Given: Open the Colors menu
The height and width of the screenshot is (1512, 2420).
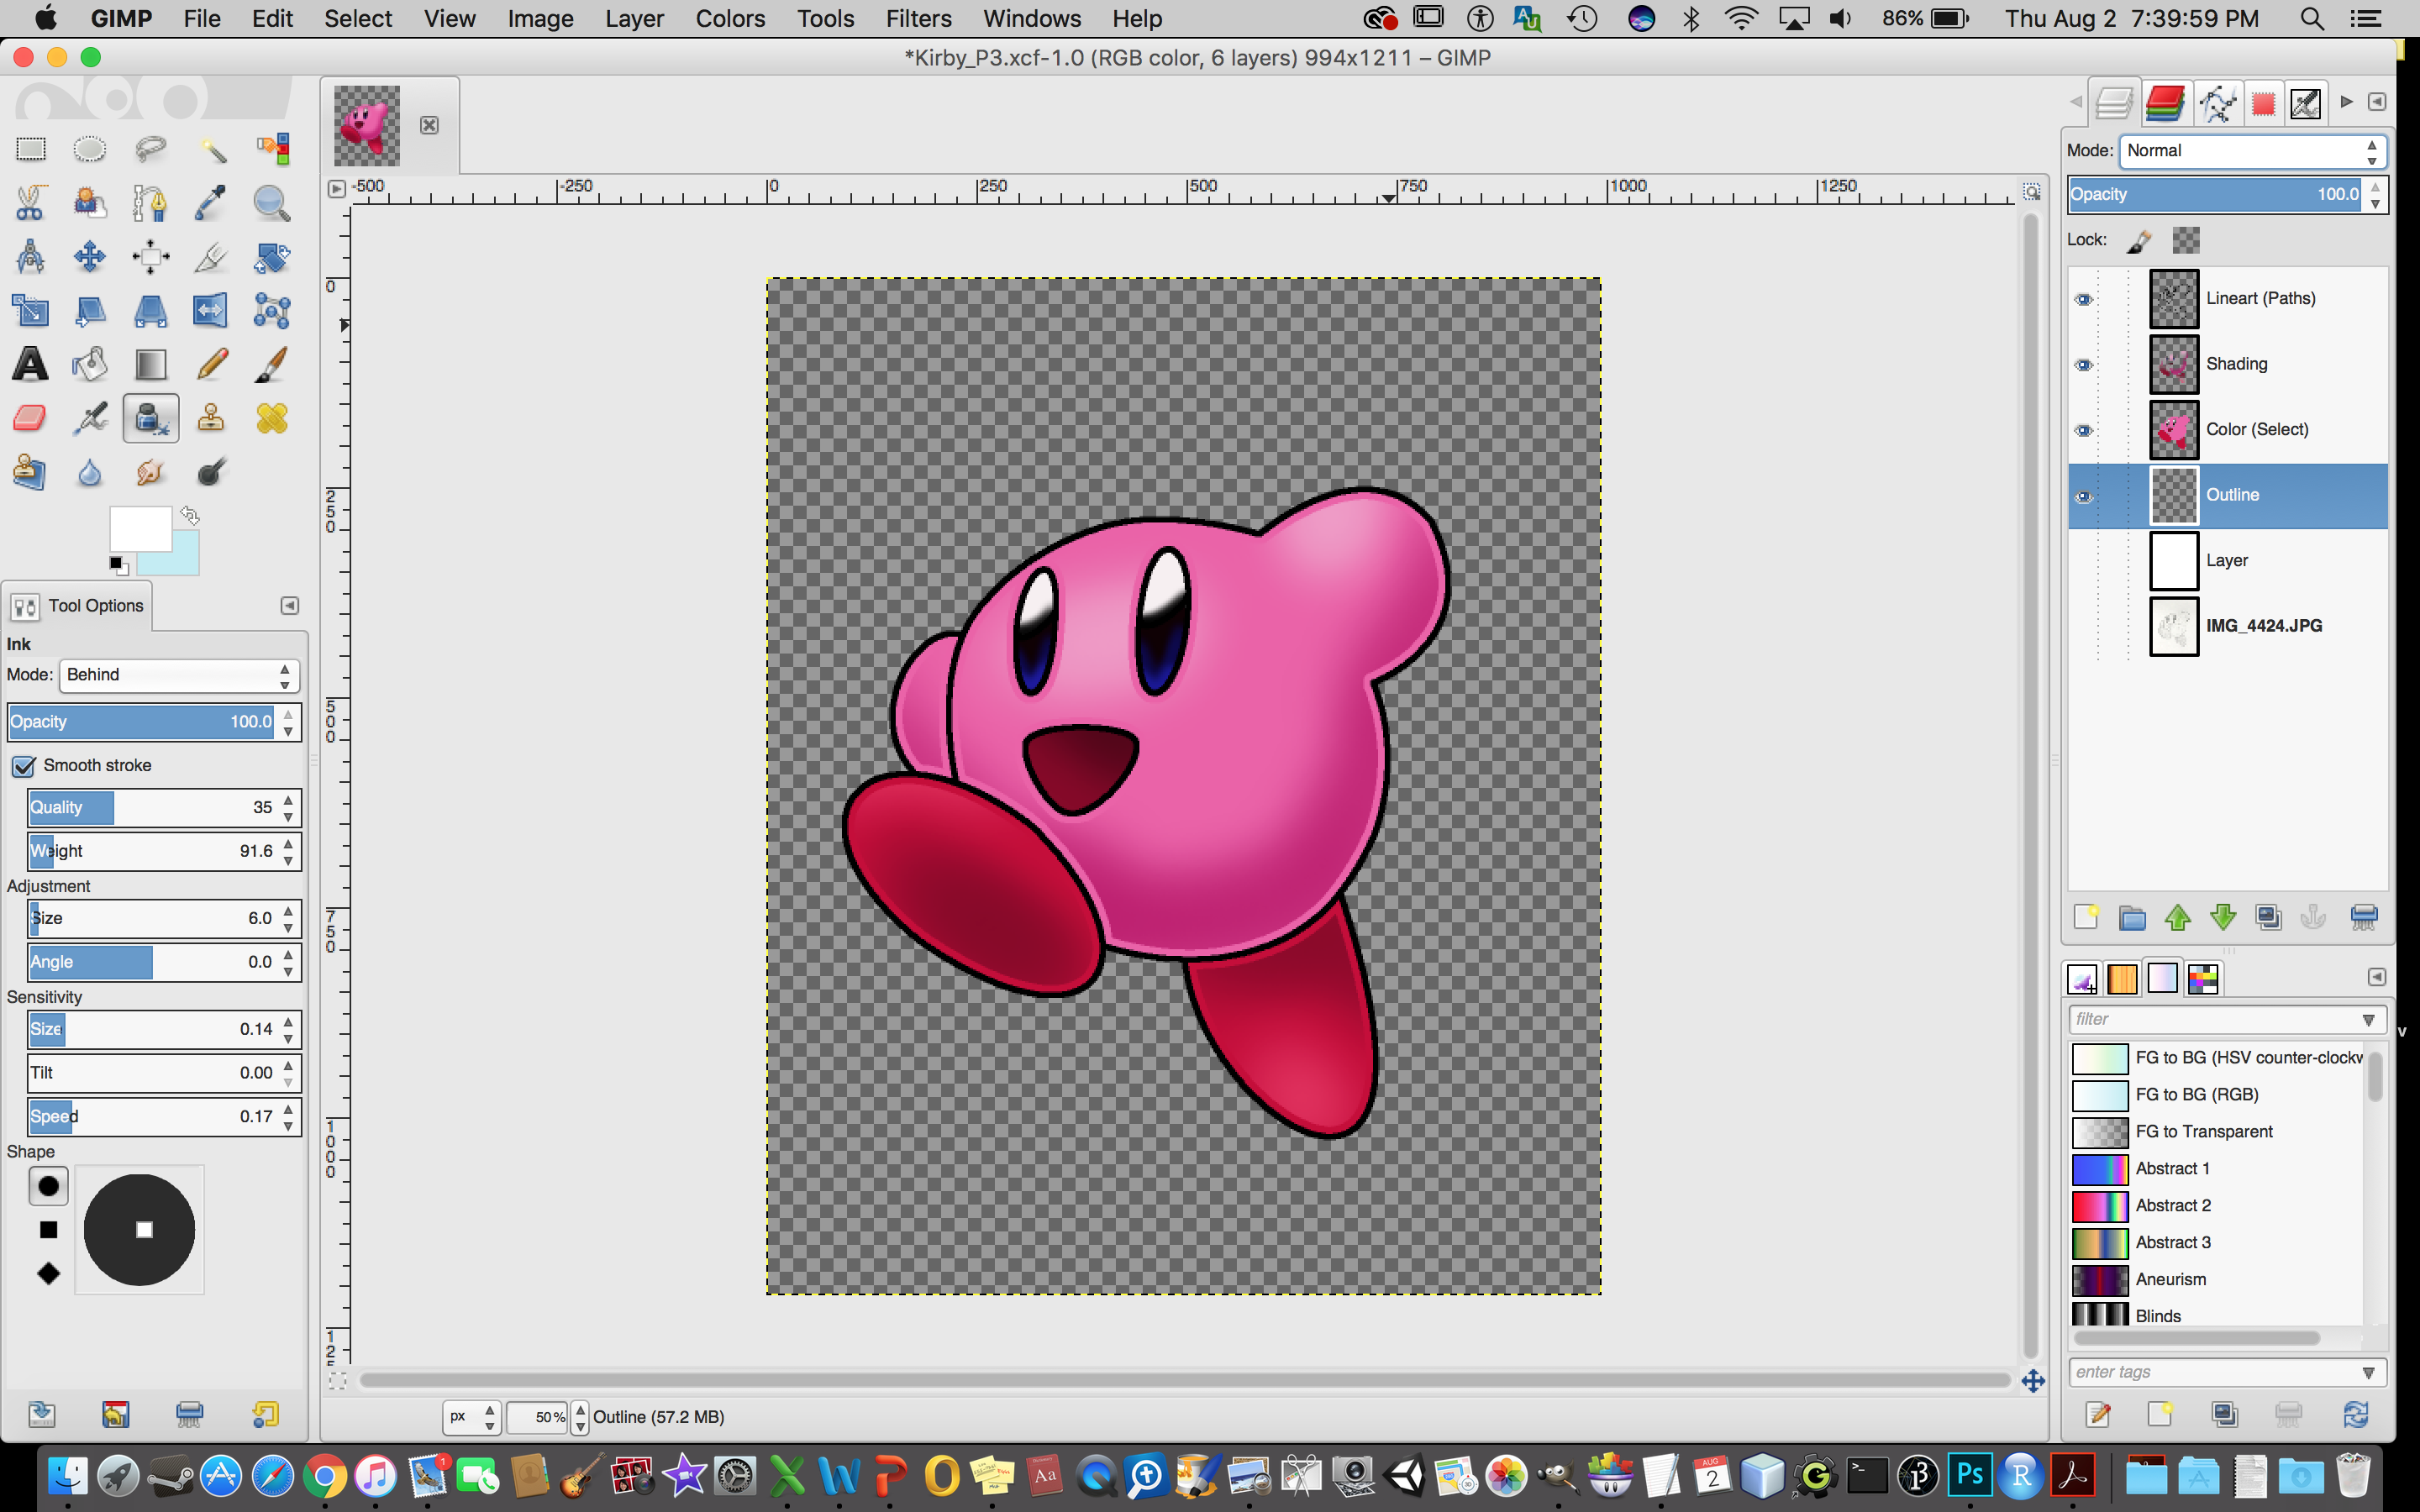Looking at the screenshot, I should tap(730, 19).
